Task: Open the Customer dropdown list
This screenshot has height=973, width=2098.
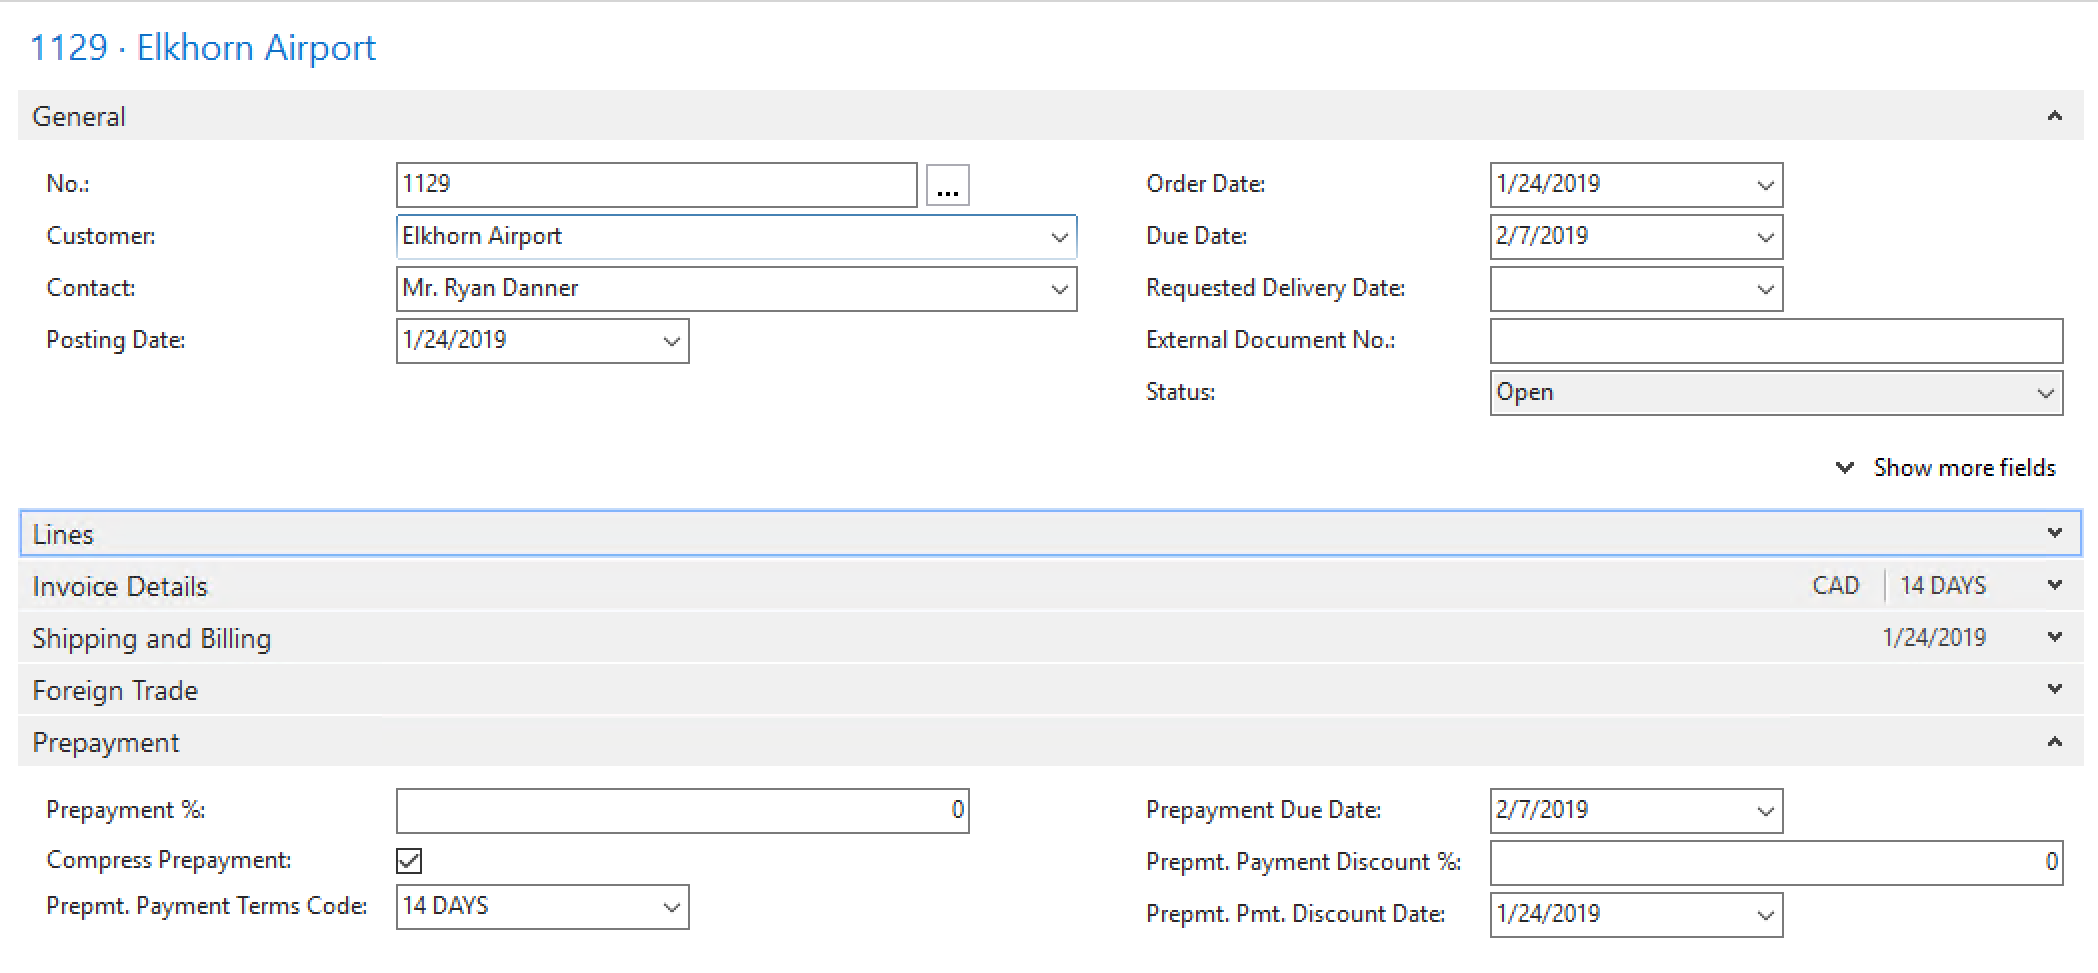Action: [1059, 238]
